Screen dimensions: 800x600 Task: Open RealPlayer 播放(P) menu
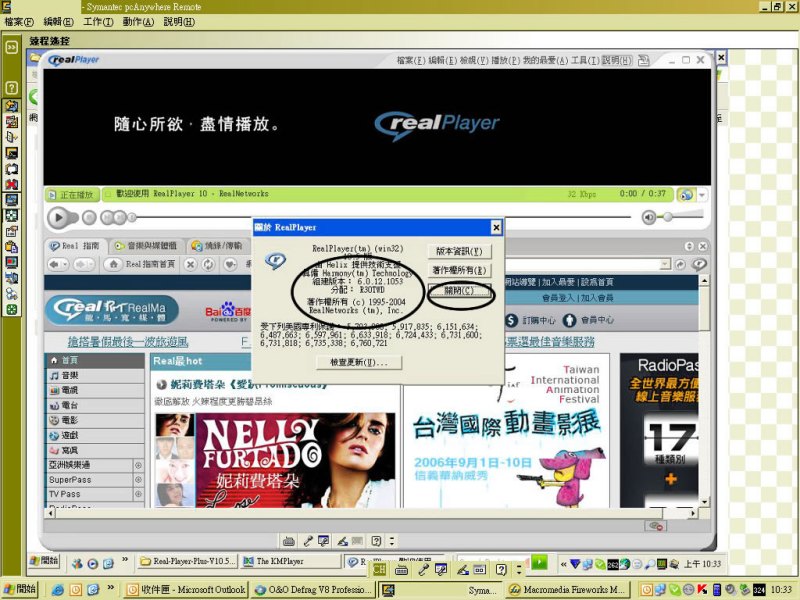(505, 60)
